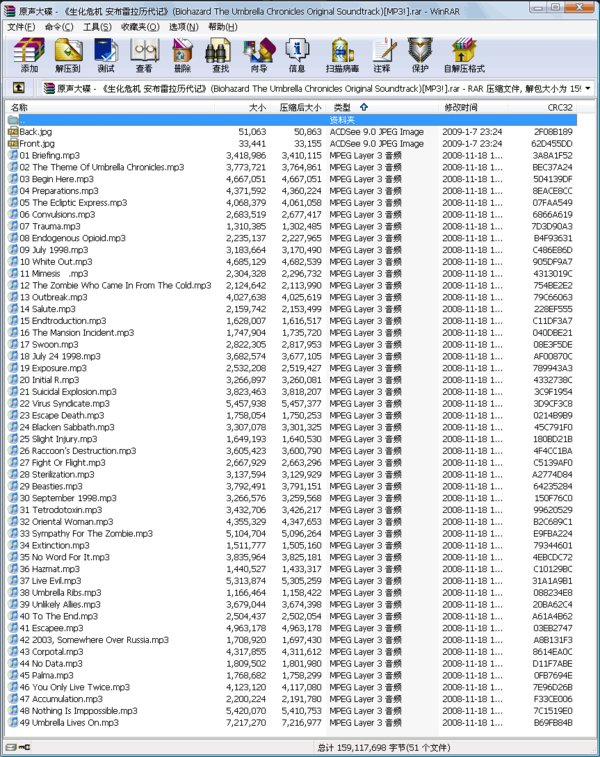
Task: Click the music icon of 01 Briefing.mp3
Action: click(13, 155)
